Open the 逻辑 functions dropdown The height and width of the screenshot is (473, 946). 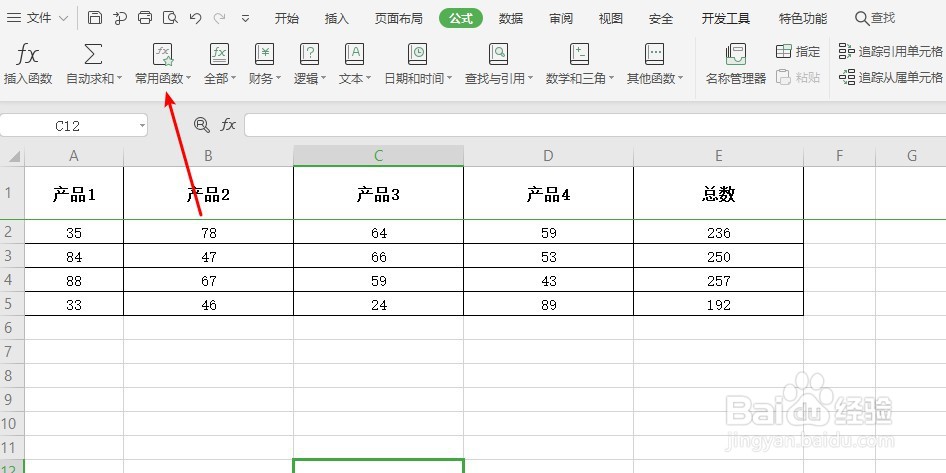pyautogui.click(x=310, y=64)
